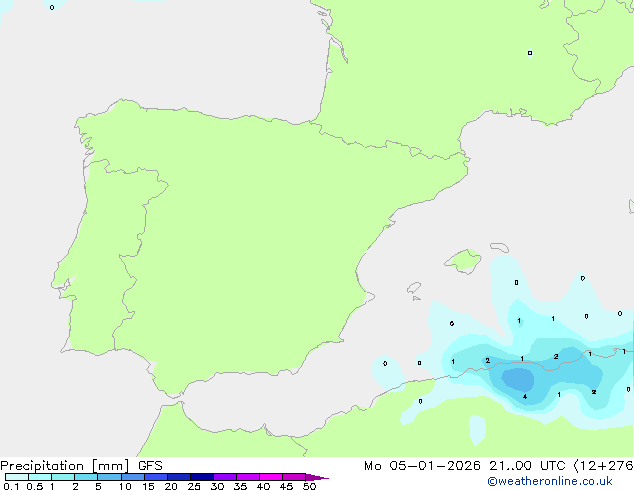
Task: Click the "Mo 05-01-2026" date text
Action: click(x=422, y=466)
